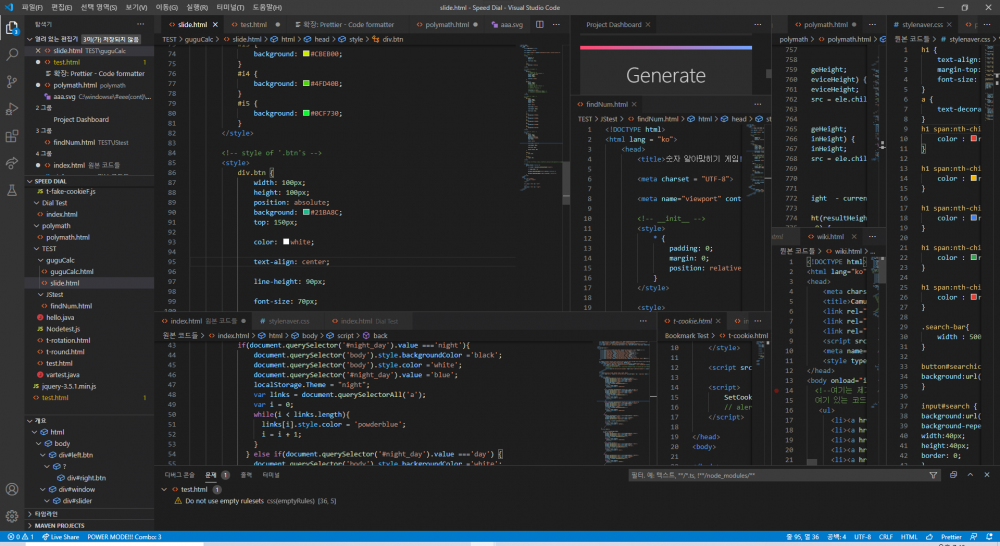Click the filter funnel icon in the Problems panel
Screen dimensions: 1000x546
pos(933,475)
